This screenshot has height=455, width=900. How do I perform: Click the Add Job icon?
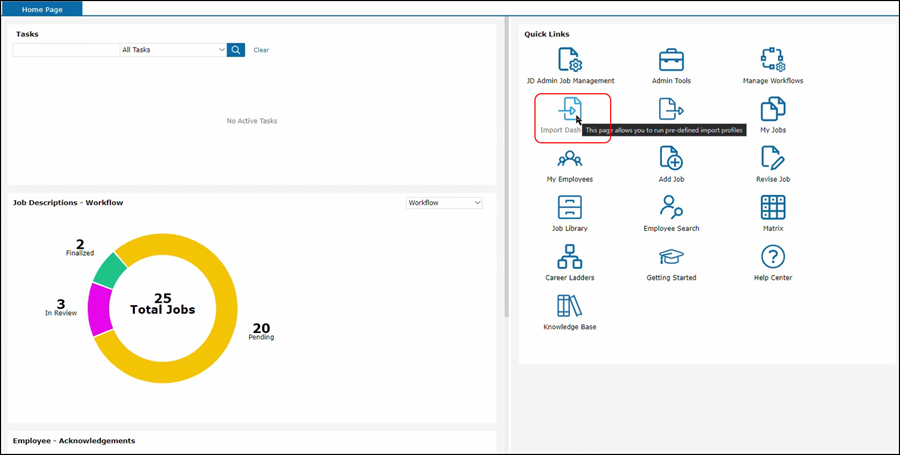click(x=670, y=158)
